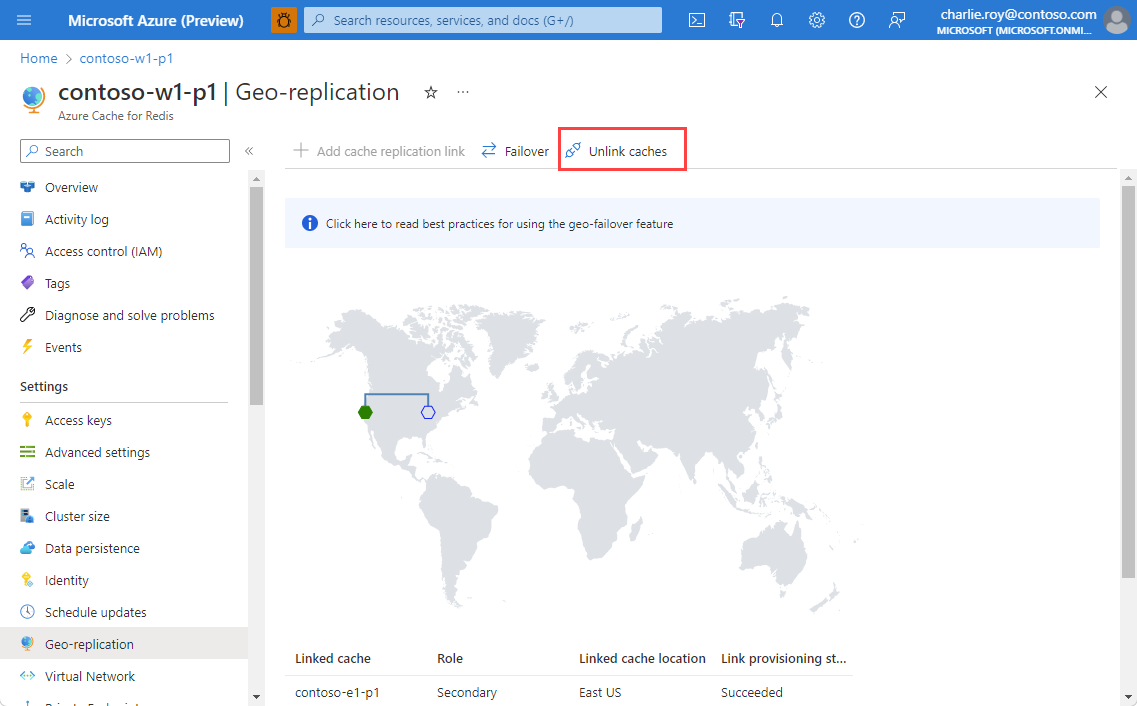Open the ellipsis more options menu

pyautogui.click(x=463, y=92)
